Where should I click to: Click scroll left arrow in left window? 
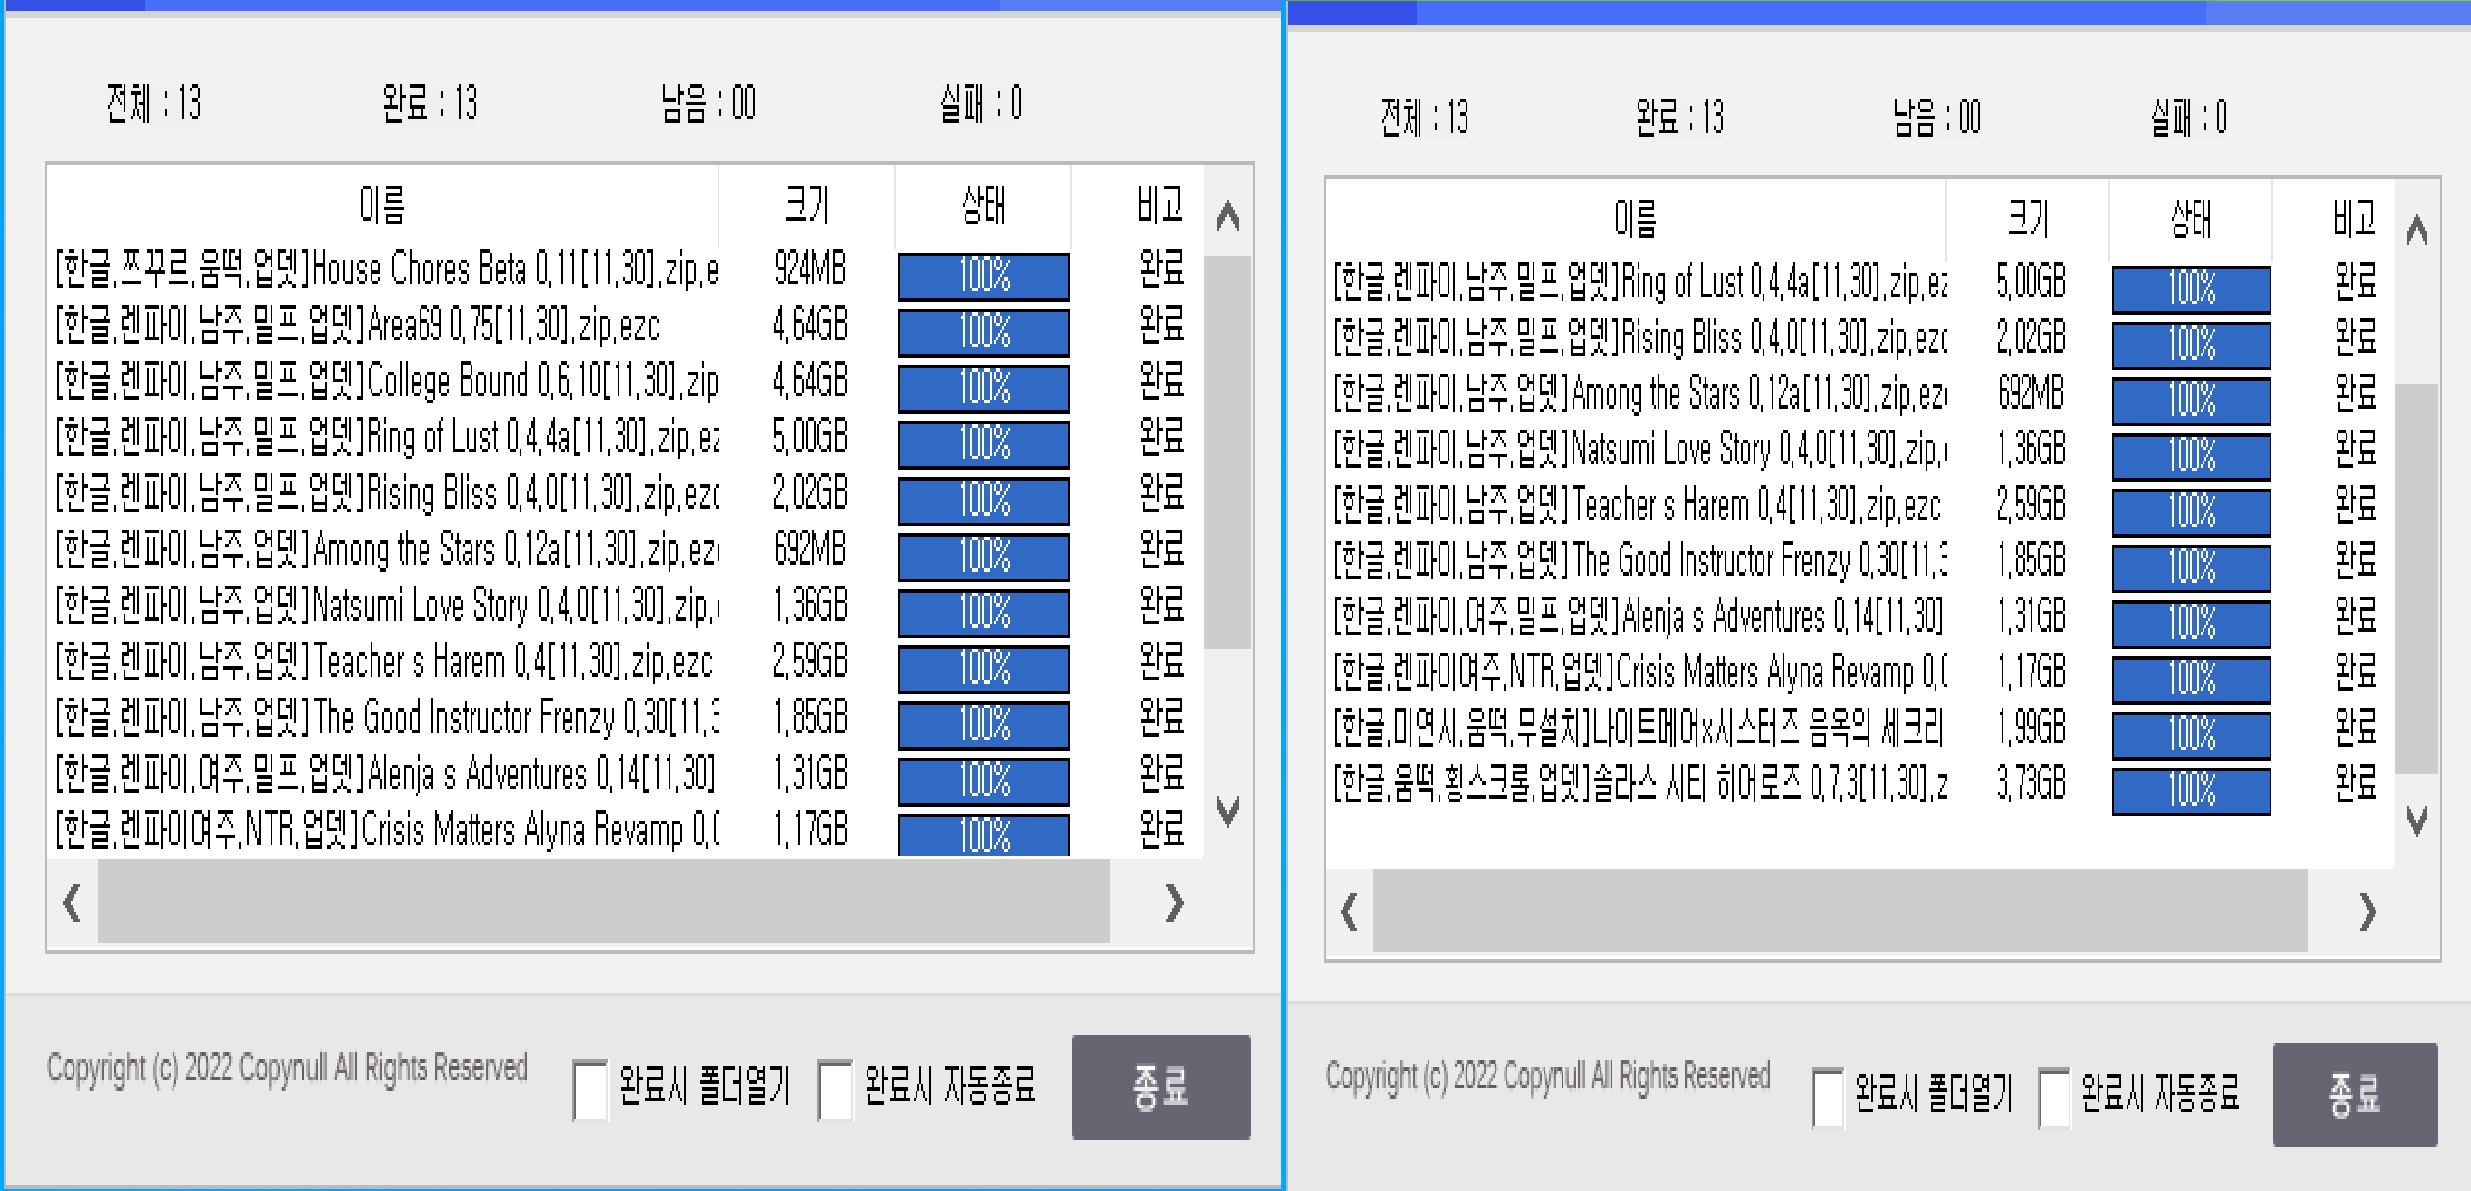pos(72,903)
